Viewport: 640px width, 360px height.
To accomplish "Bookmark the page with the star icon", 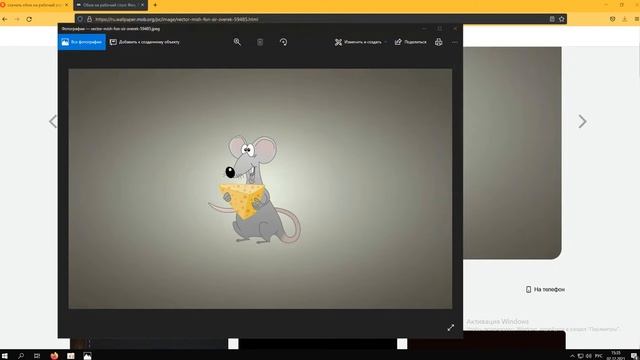I will point(562,19).
